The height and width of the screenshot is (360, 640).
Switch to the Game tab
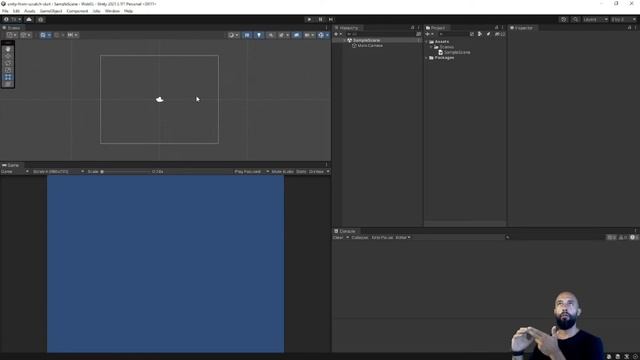click(11, 165)
